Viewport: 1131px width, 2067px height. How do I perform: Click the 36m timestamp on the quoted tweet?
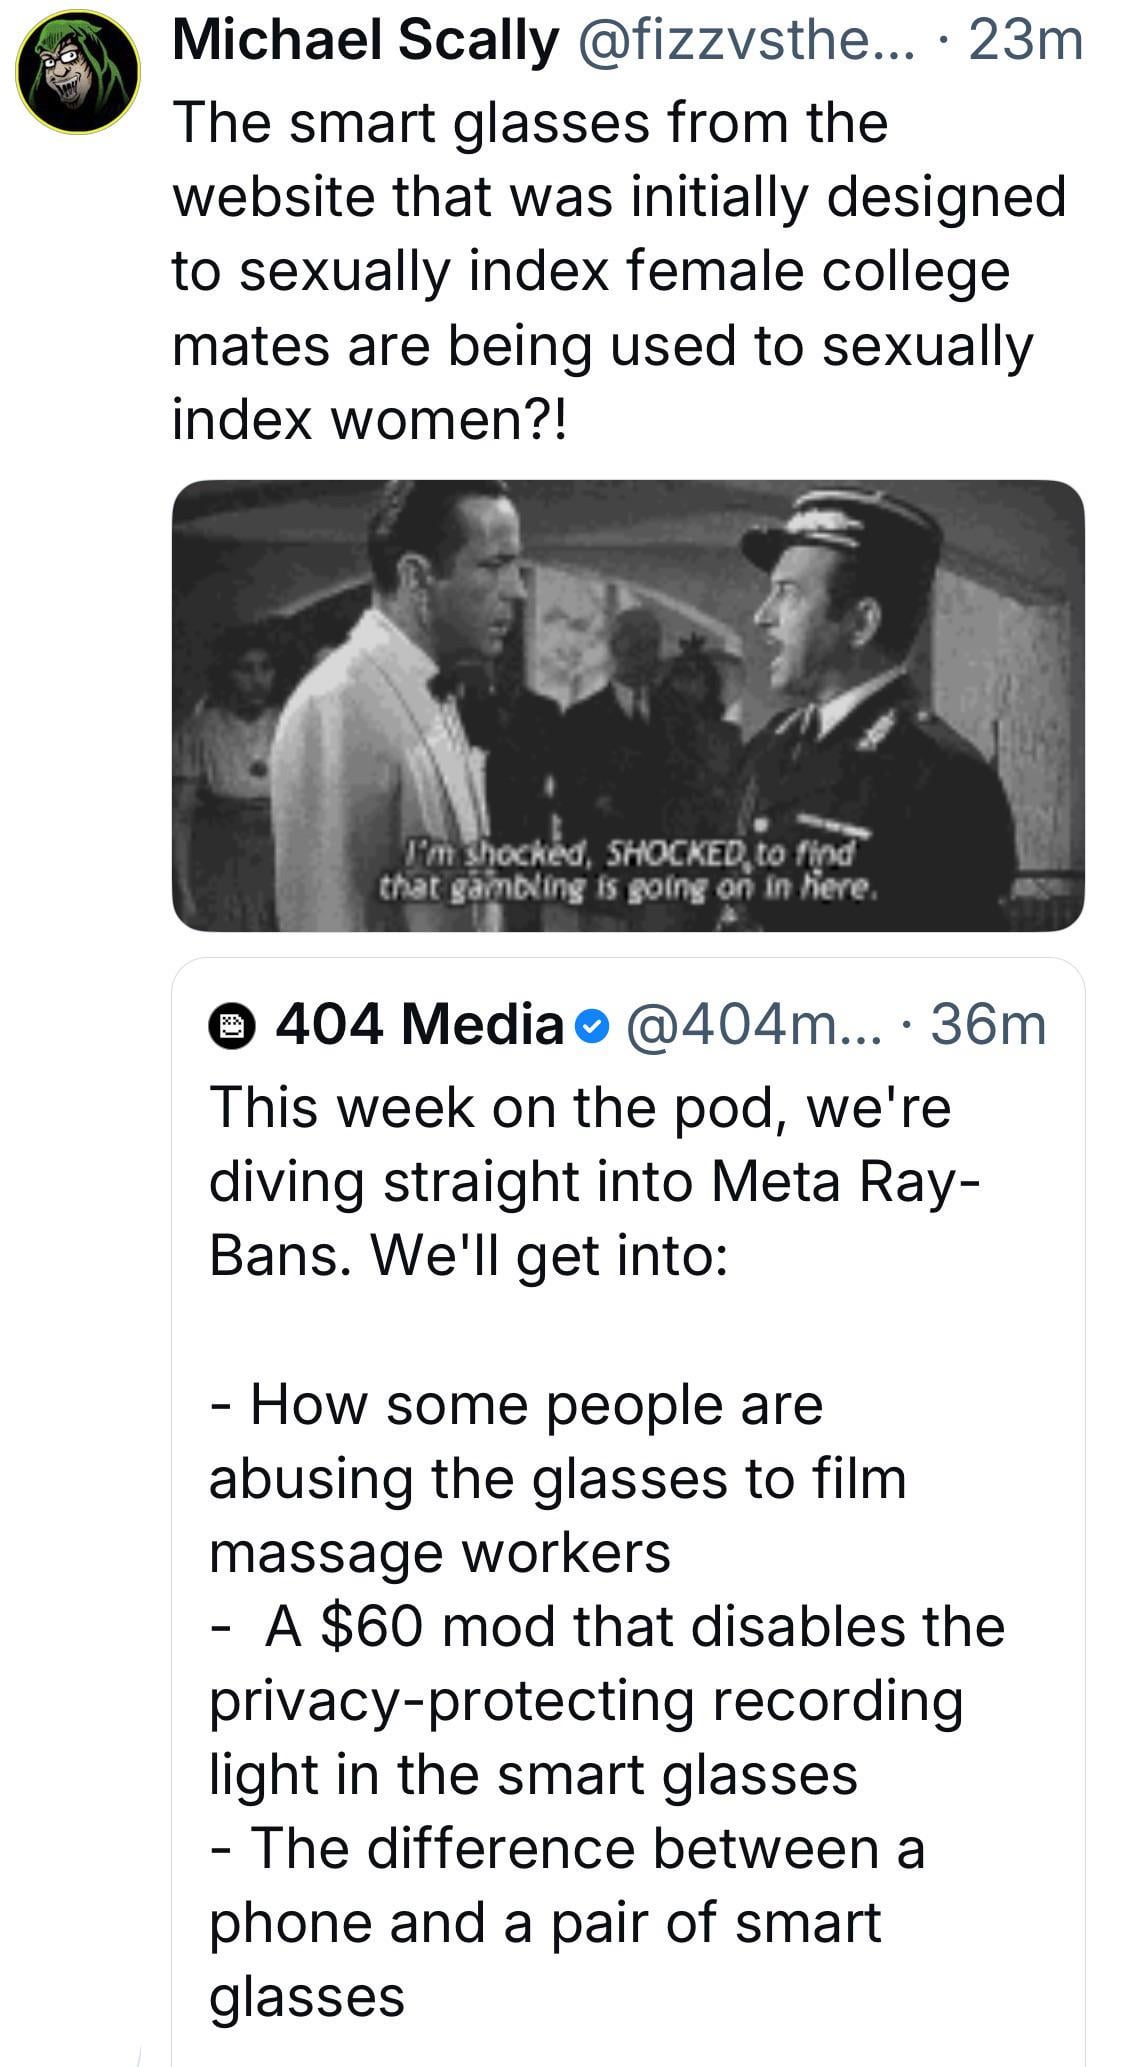[988, 1026]
